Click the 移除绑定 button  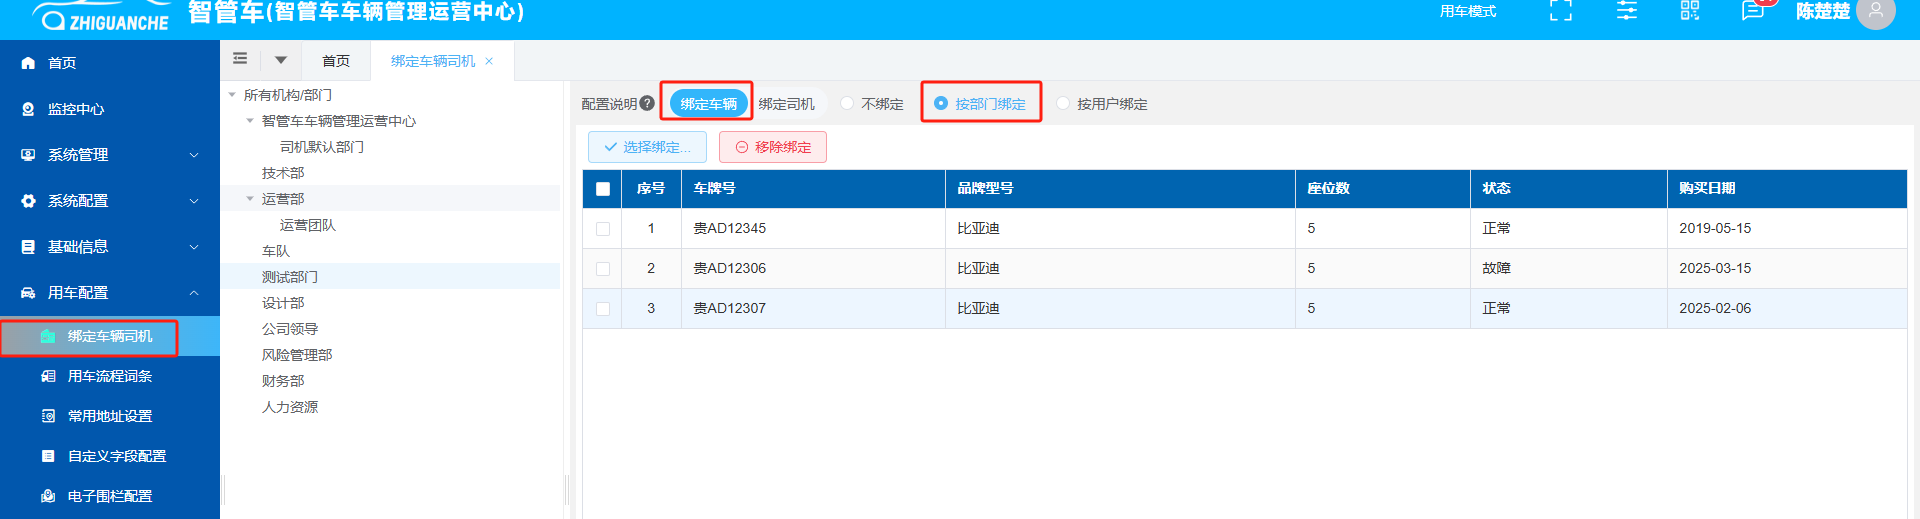coord(773,147)
